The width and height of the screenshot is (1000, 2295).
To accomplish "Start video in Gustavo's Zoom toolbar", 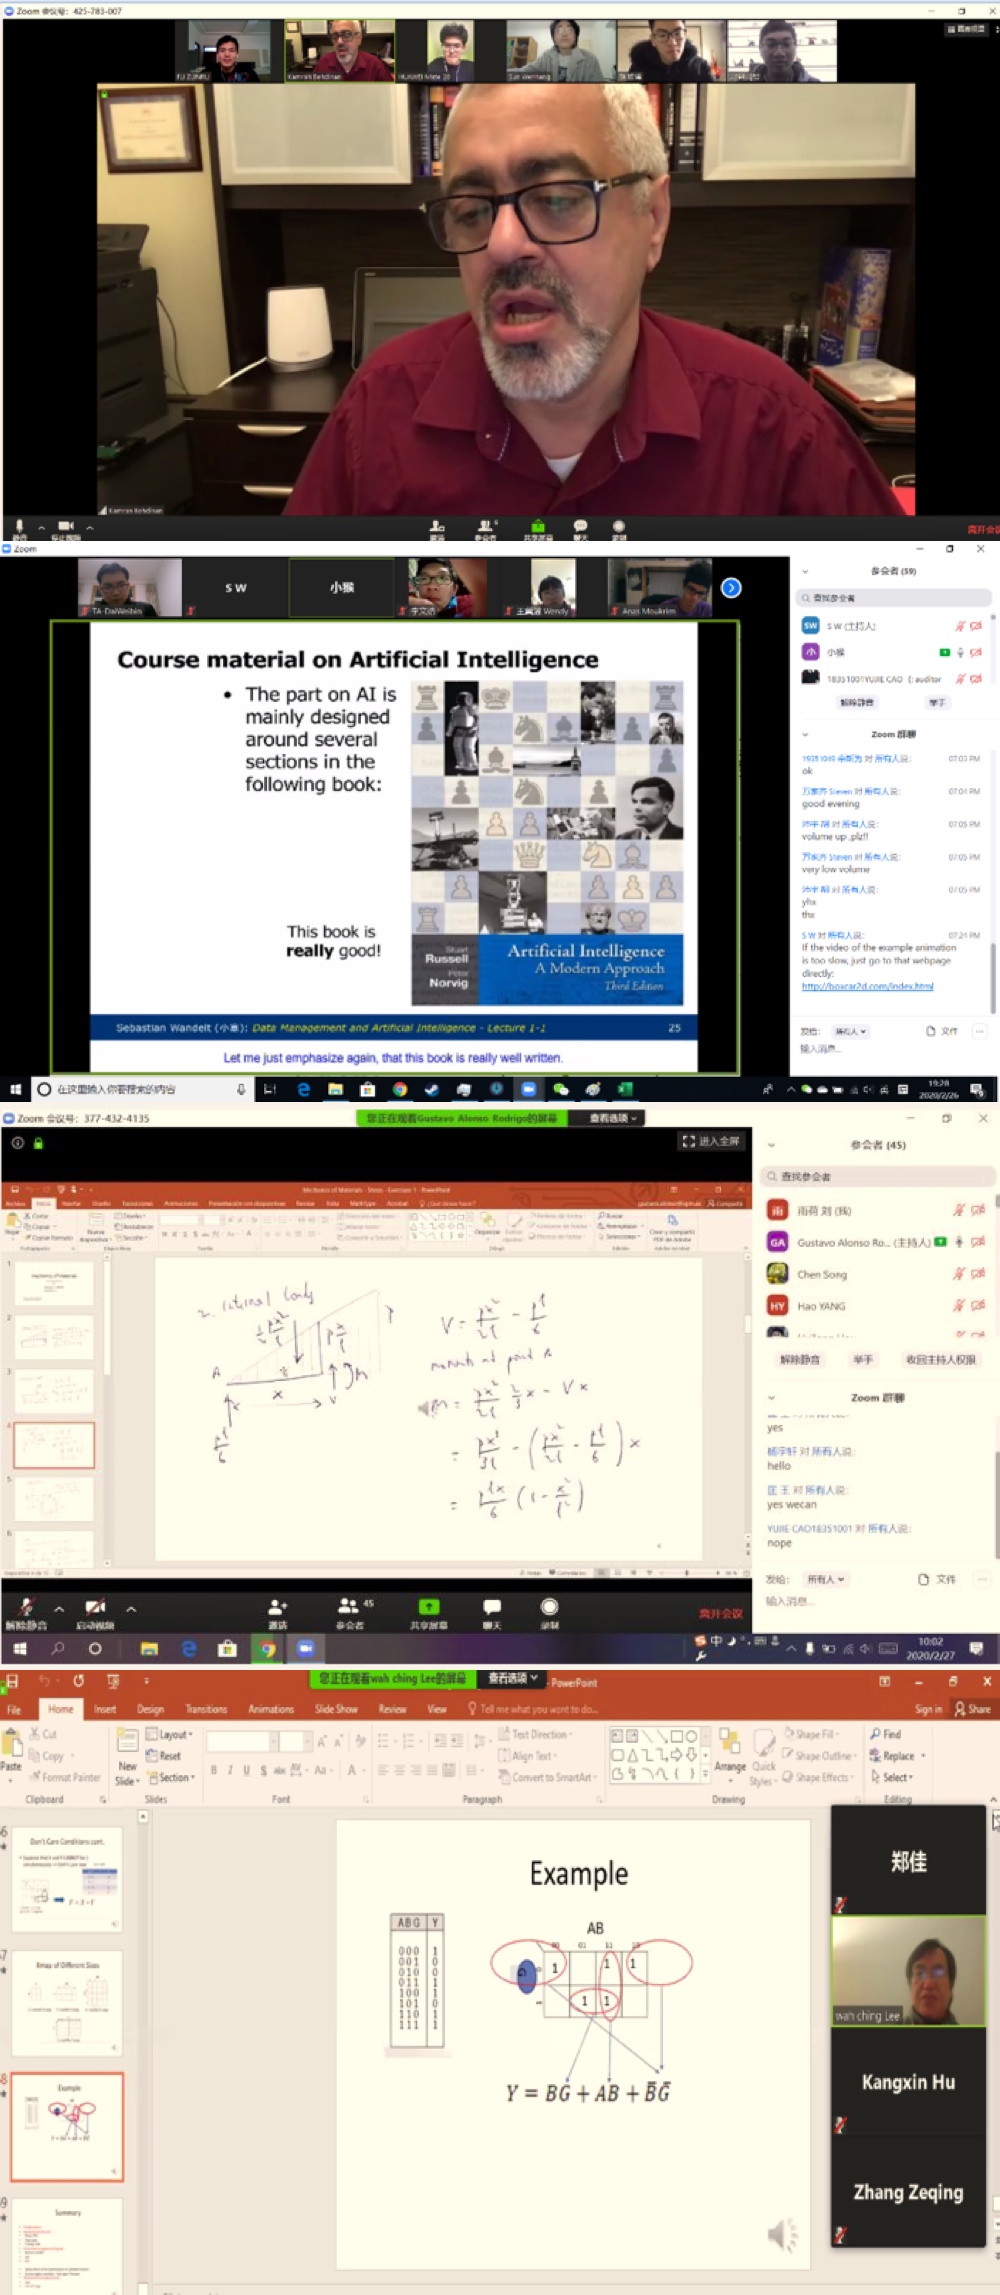I will [95, 1607].
